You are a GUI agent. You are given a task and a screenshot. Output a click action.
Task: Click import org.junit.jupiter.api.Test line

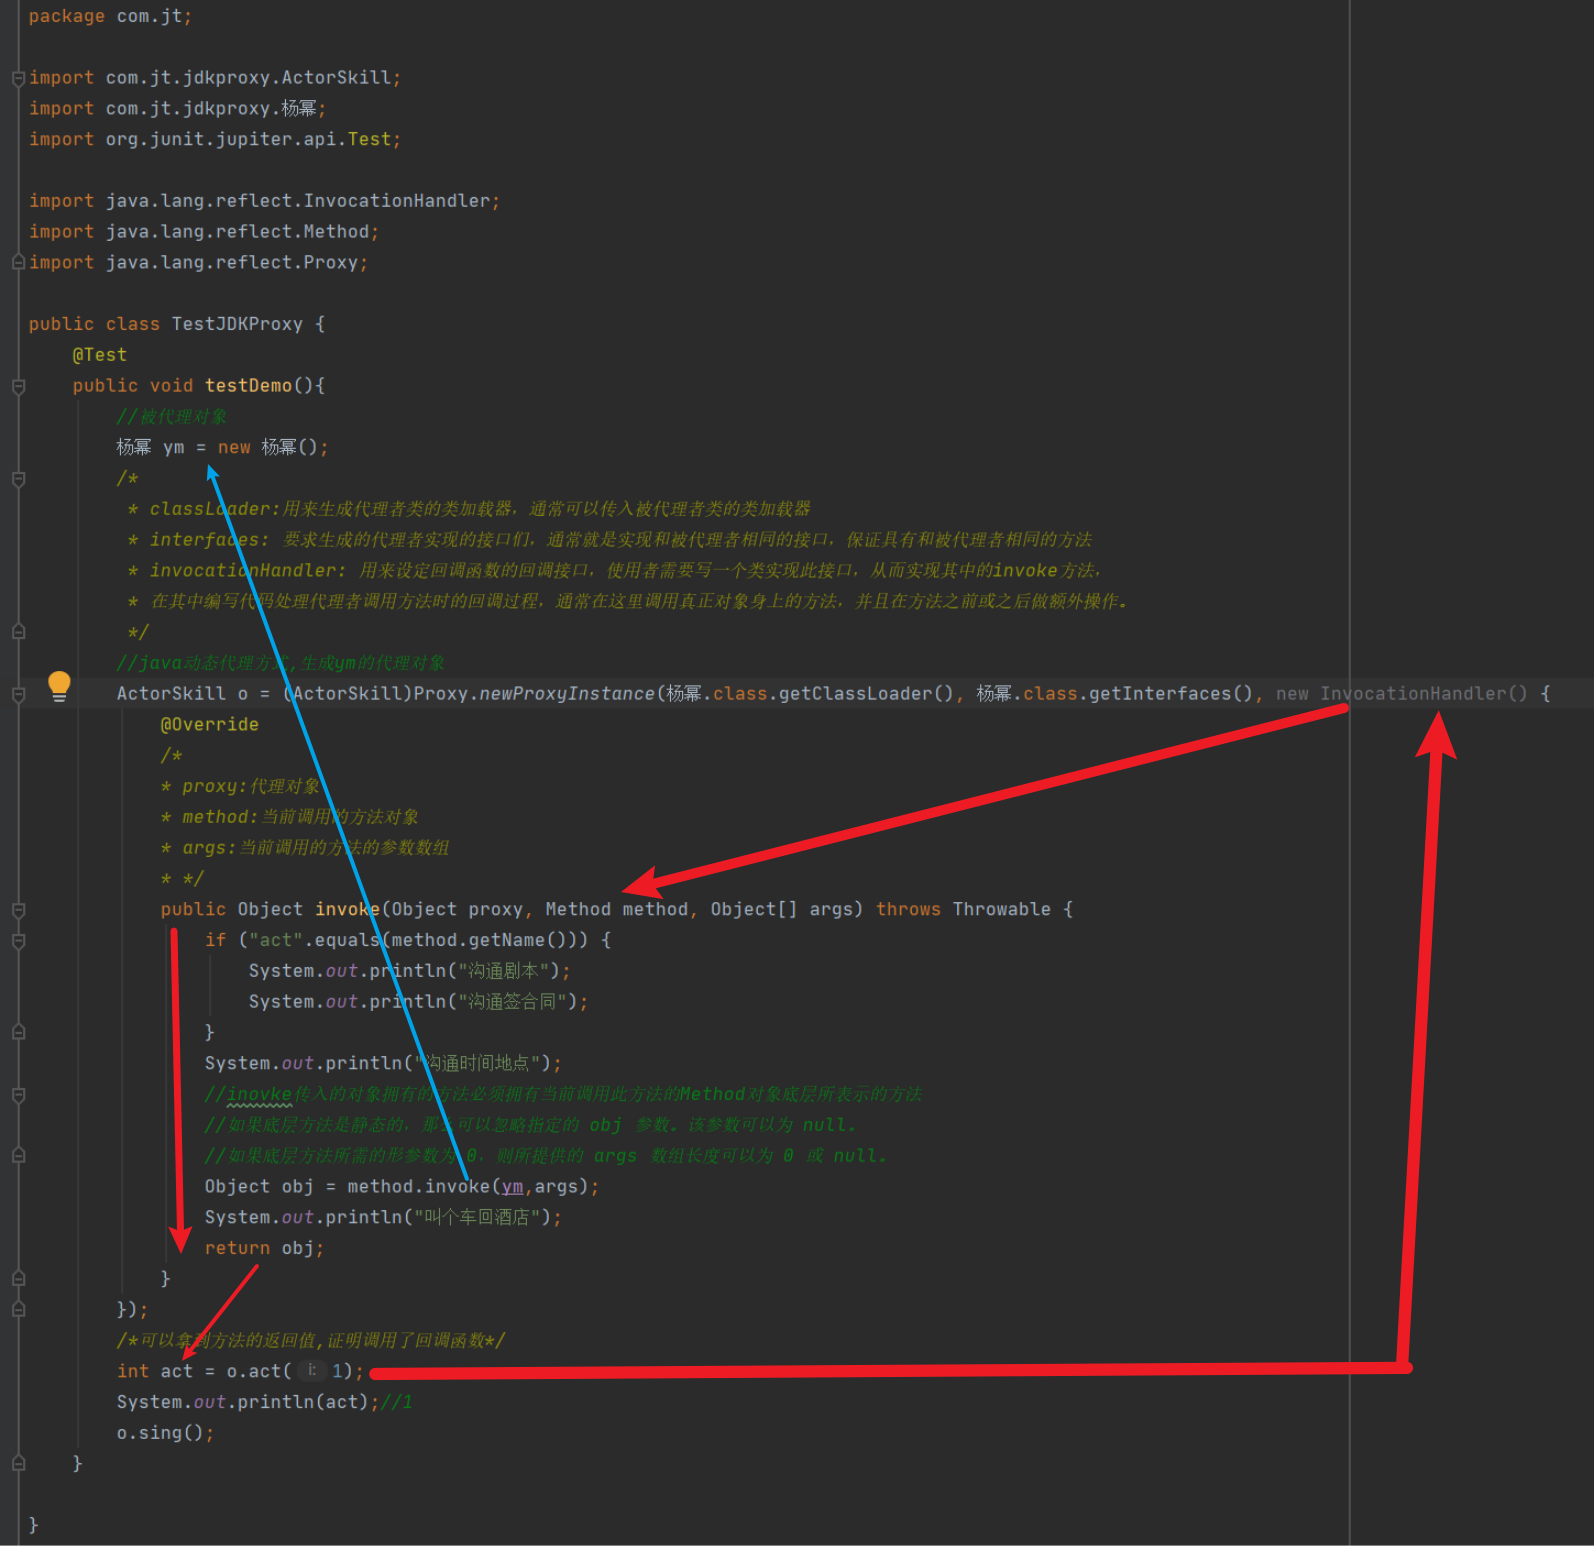pos(215,139)
